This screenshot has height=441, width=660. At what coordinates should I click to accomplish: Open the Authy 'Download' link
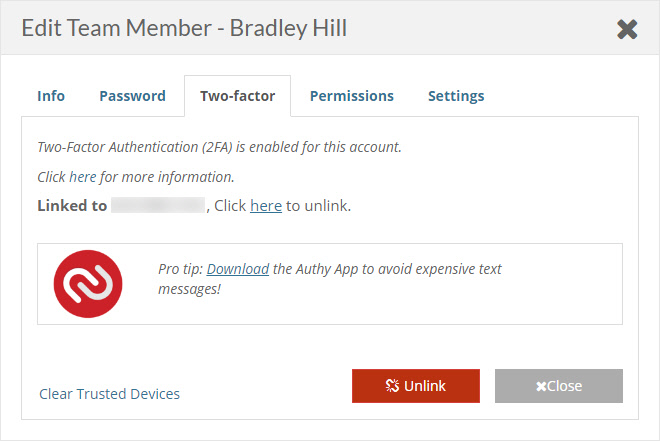(238, 269)
